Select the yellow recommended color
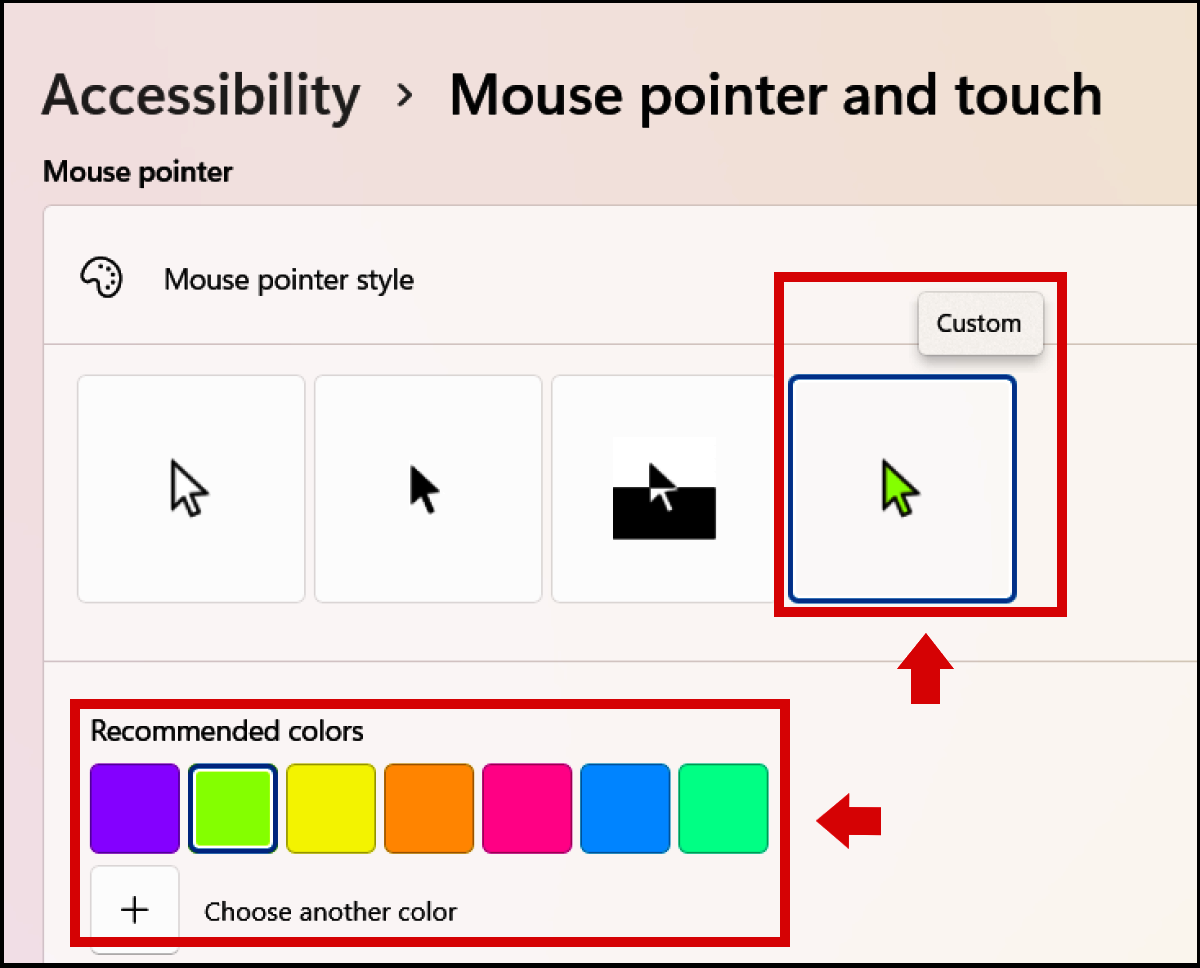Viewport: 1200px width, 968px height. (x=330, y=808)
